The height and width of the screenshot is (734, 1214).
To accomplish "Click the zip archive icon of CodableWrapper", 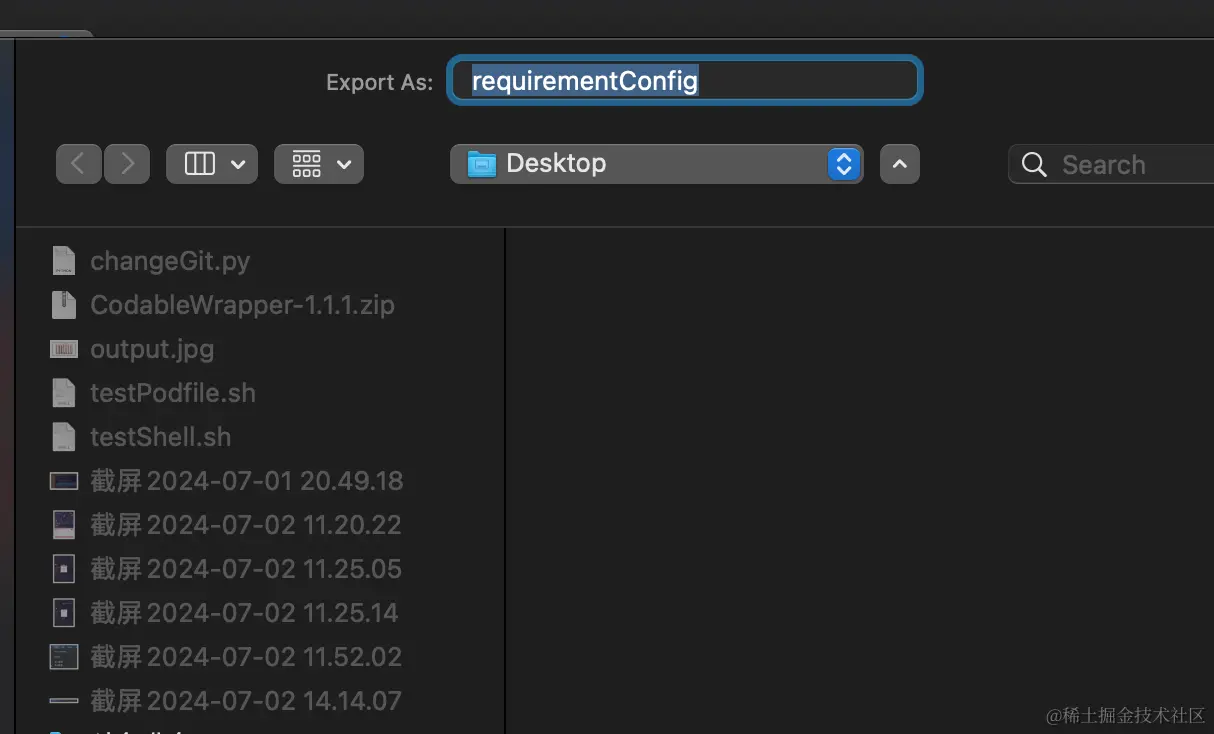I will pyautogui.click(x=64, y=305).
